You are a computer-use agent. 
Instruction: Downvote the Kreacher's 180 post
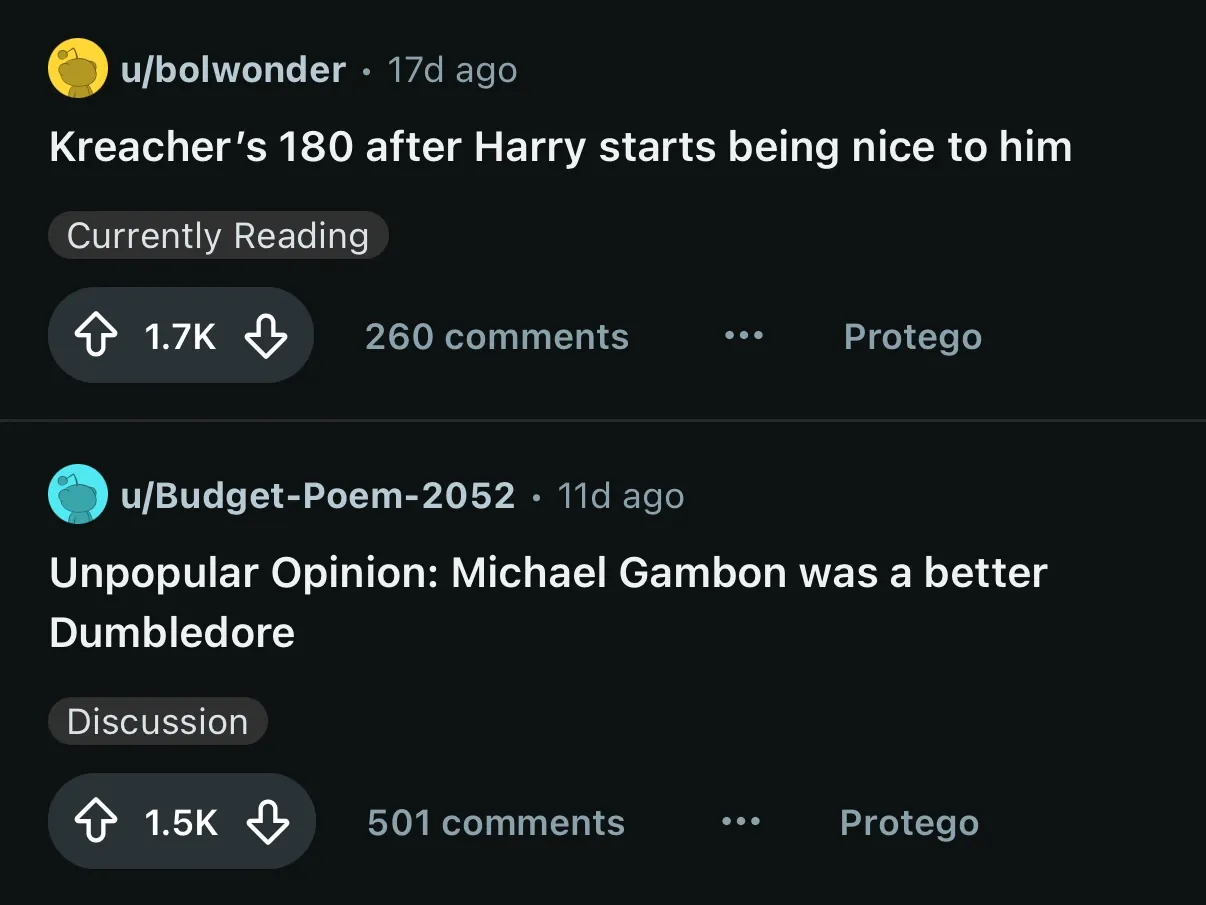point(266,337)
